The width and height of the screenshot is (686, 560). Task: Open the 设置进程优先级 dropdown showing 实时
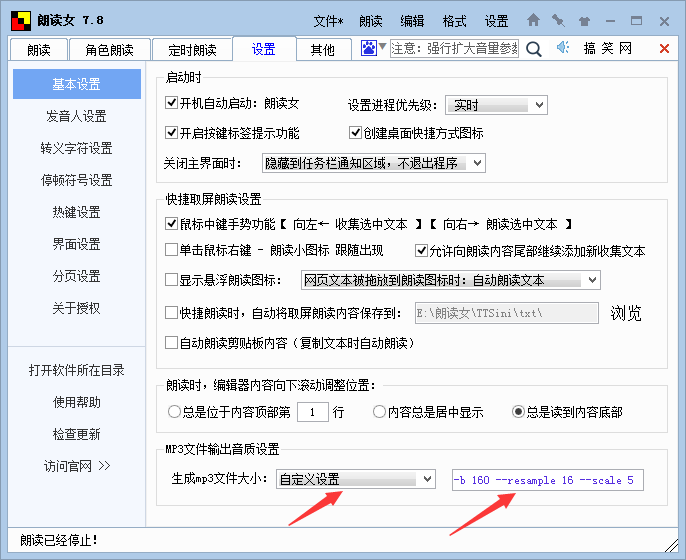tap(496, 105)
